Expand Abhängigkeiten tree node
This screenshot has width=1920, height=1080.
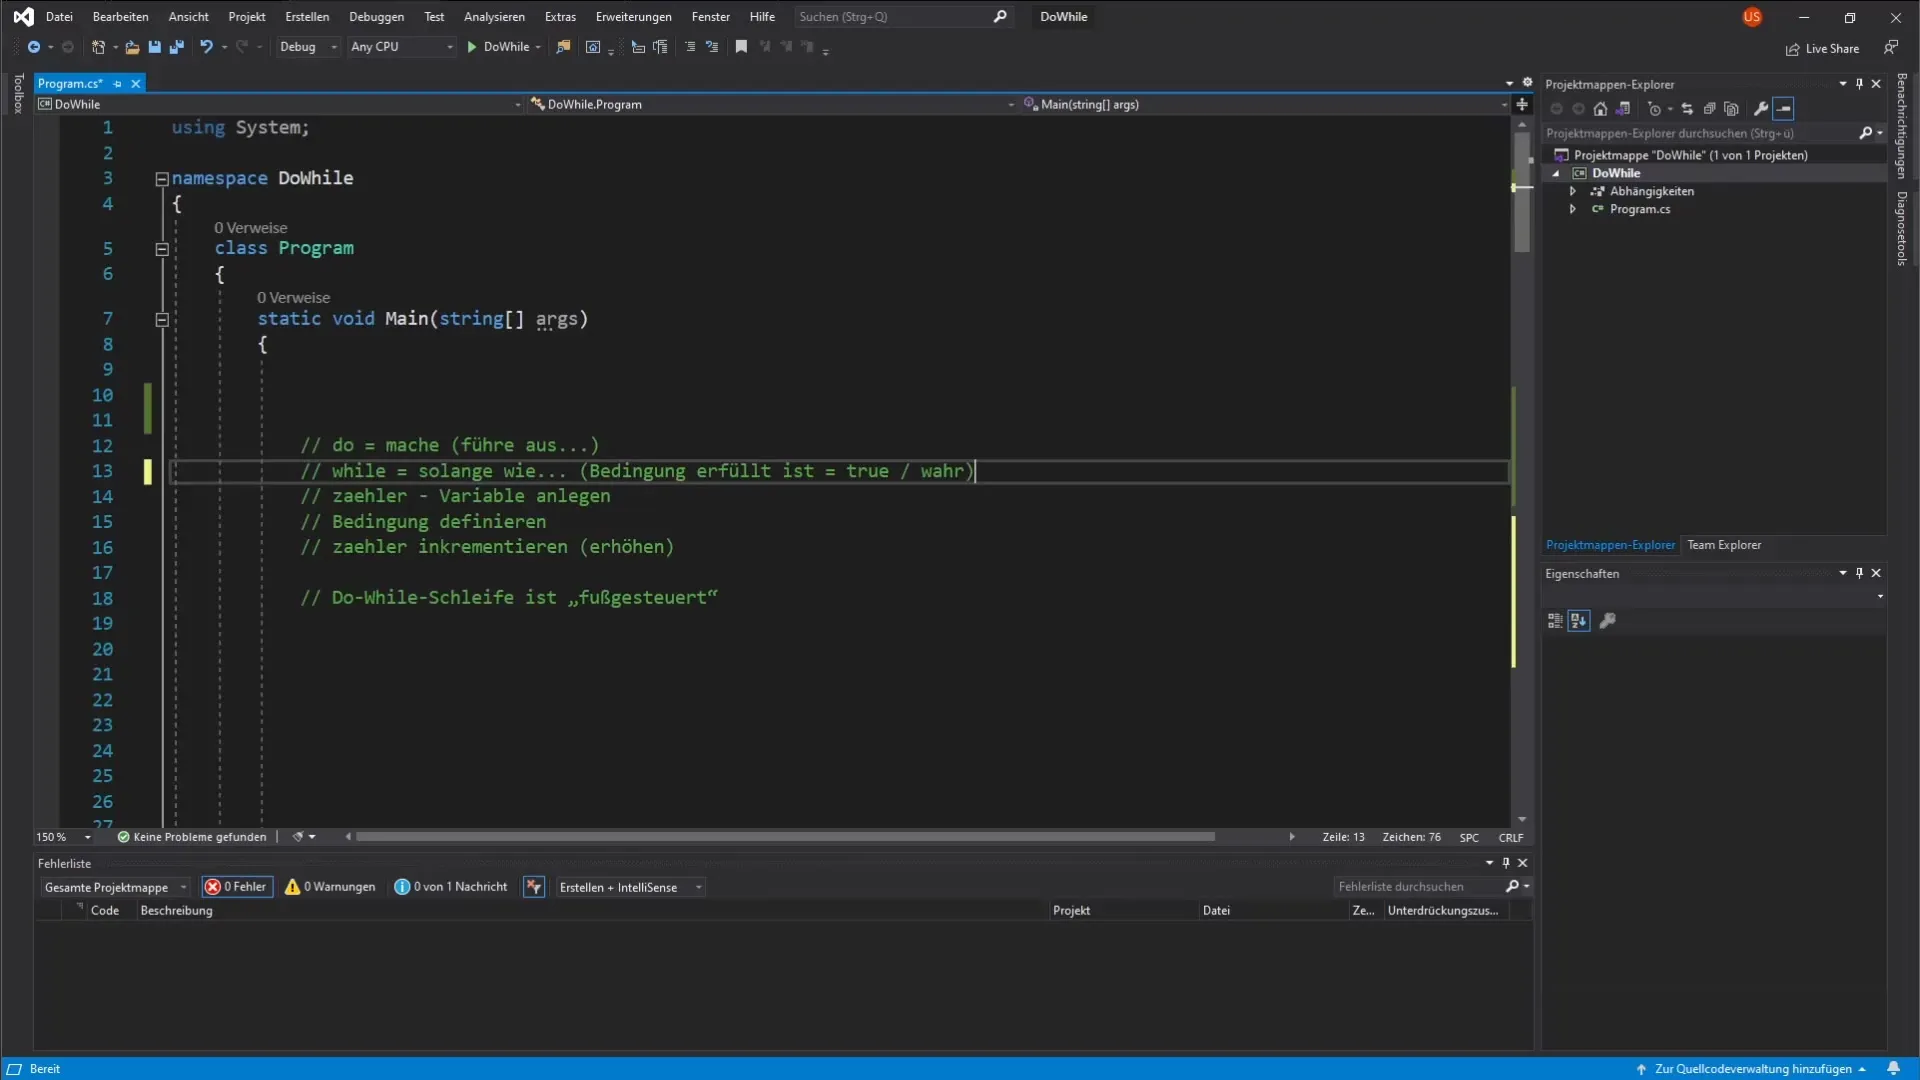pyautogui.click(x=1573, y=191)
